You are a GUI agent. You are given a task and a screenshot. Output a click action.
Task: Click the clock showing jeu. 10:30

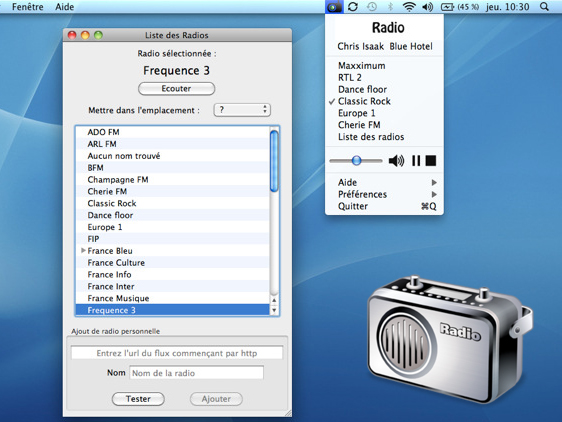pyautogui.click(x=507, y=6)
